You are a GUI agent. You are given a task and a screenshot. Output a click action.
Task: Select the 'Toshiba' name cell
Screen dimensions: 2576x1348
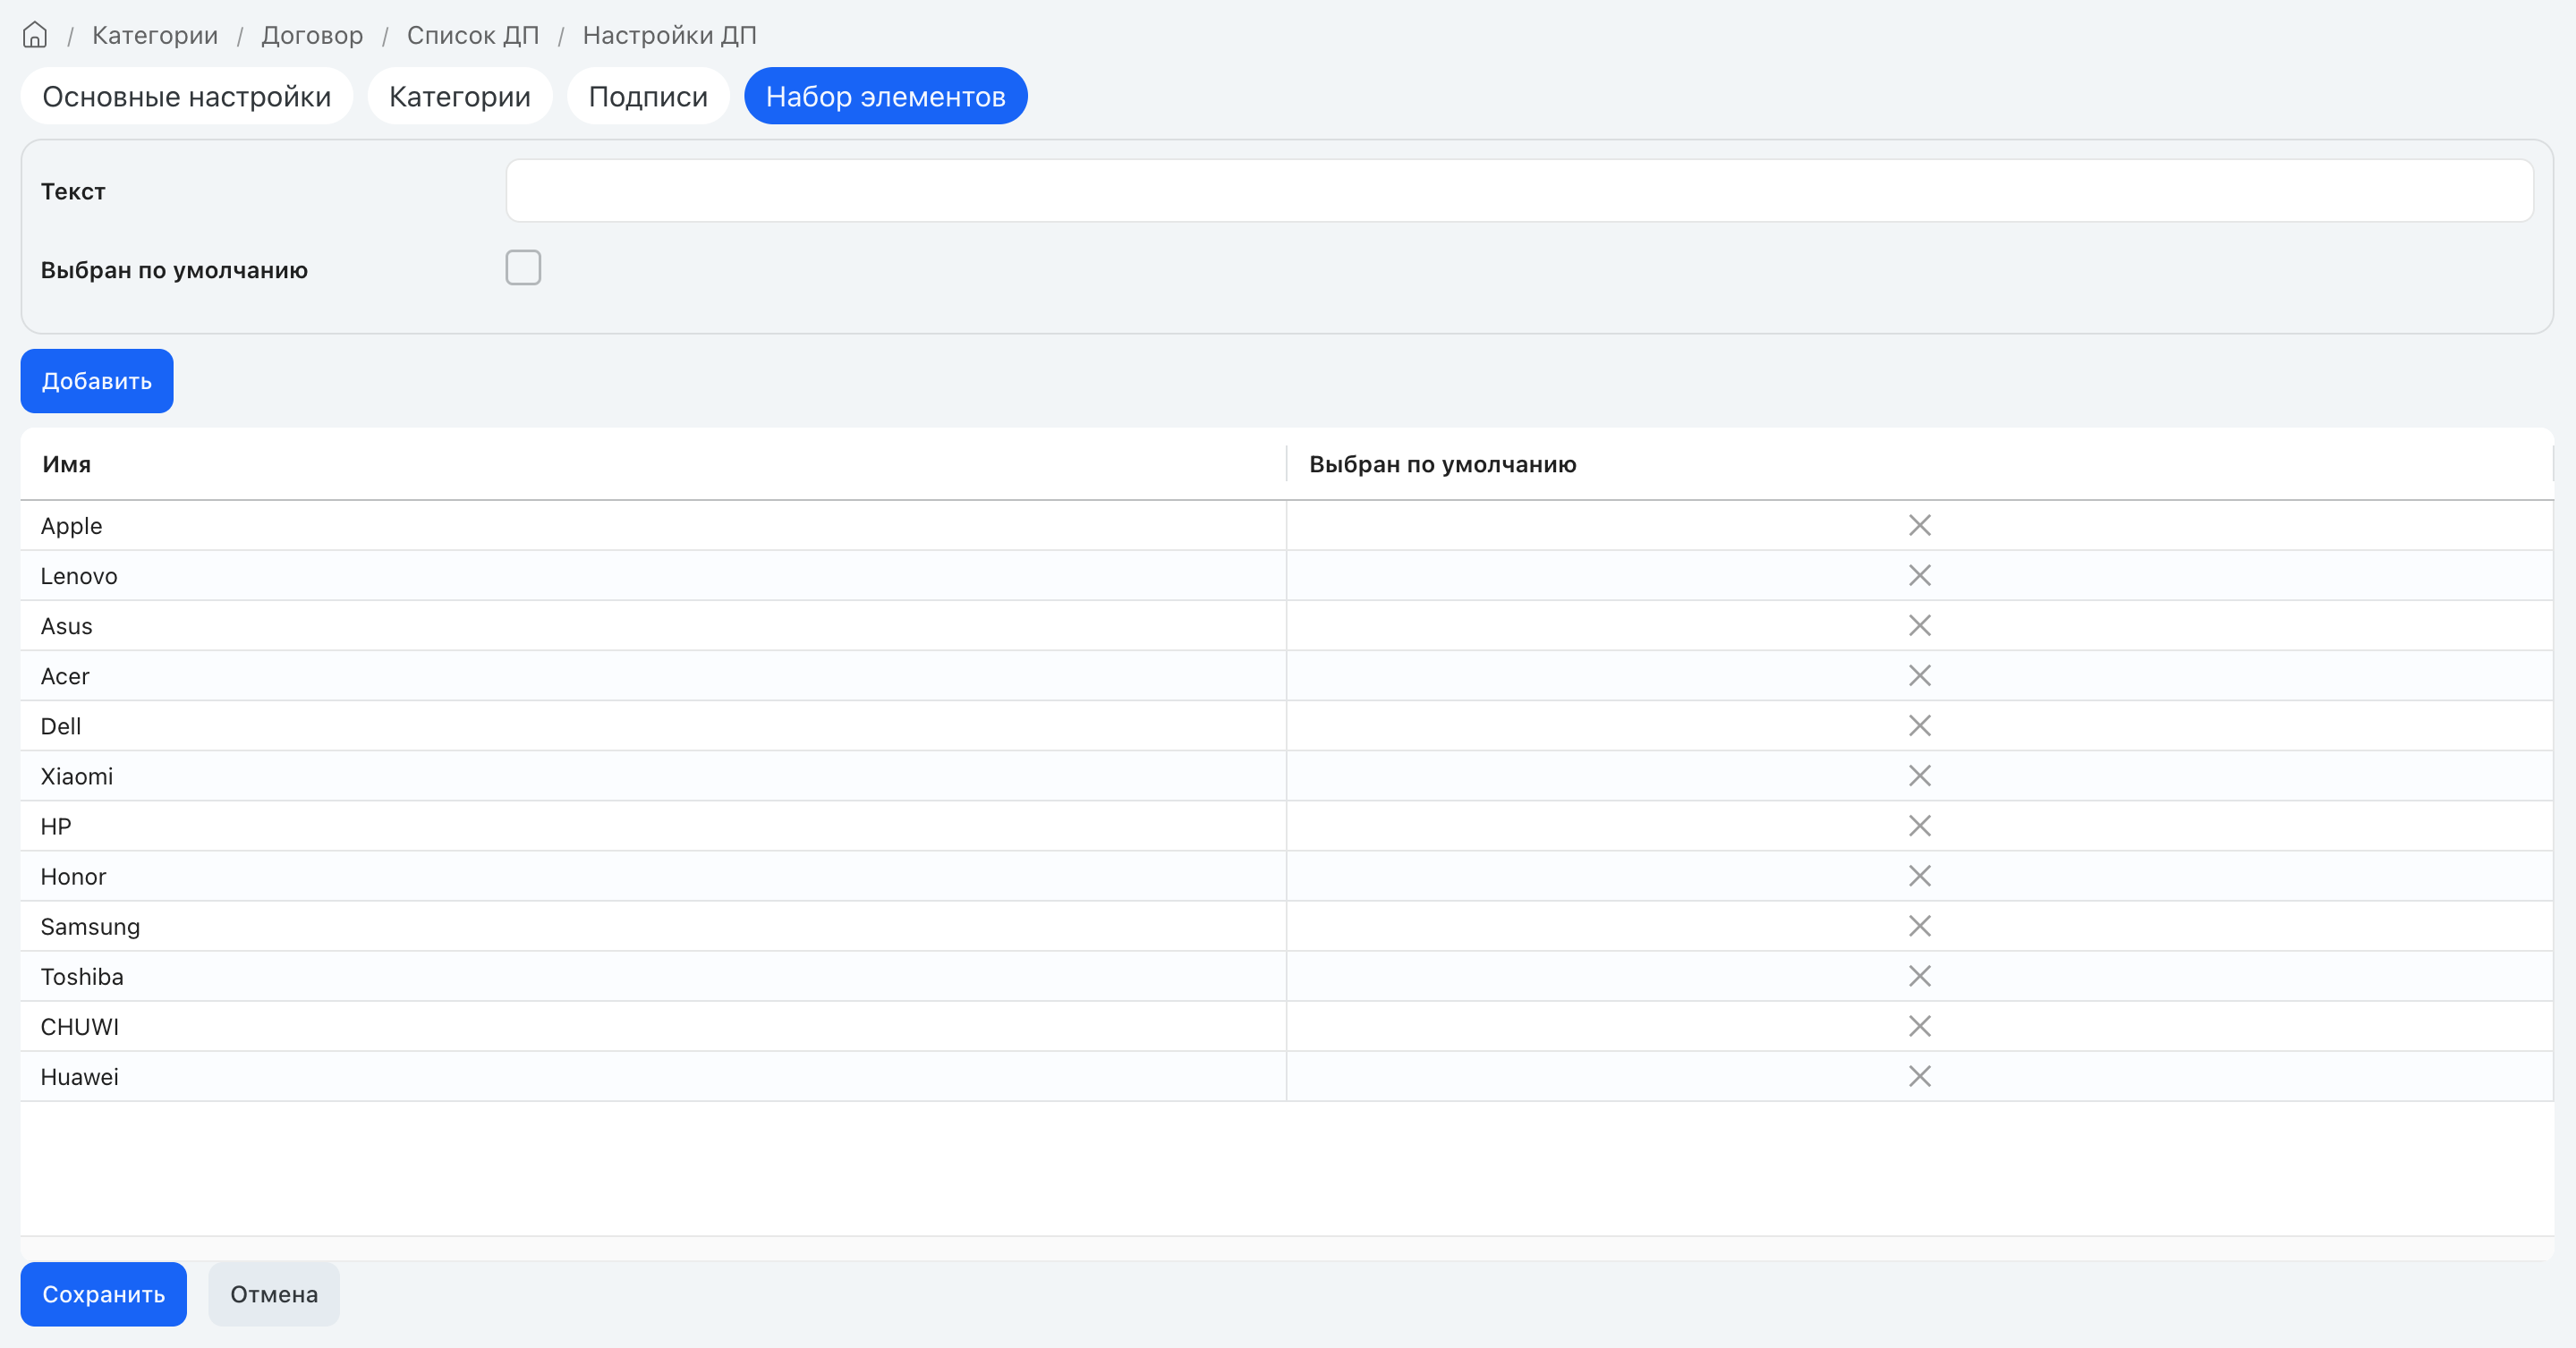(653, 975)
